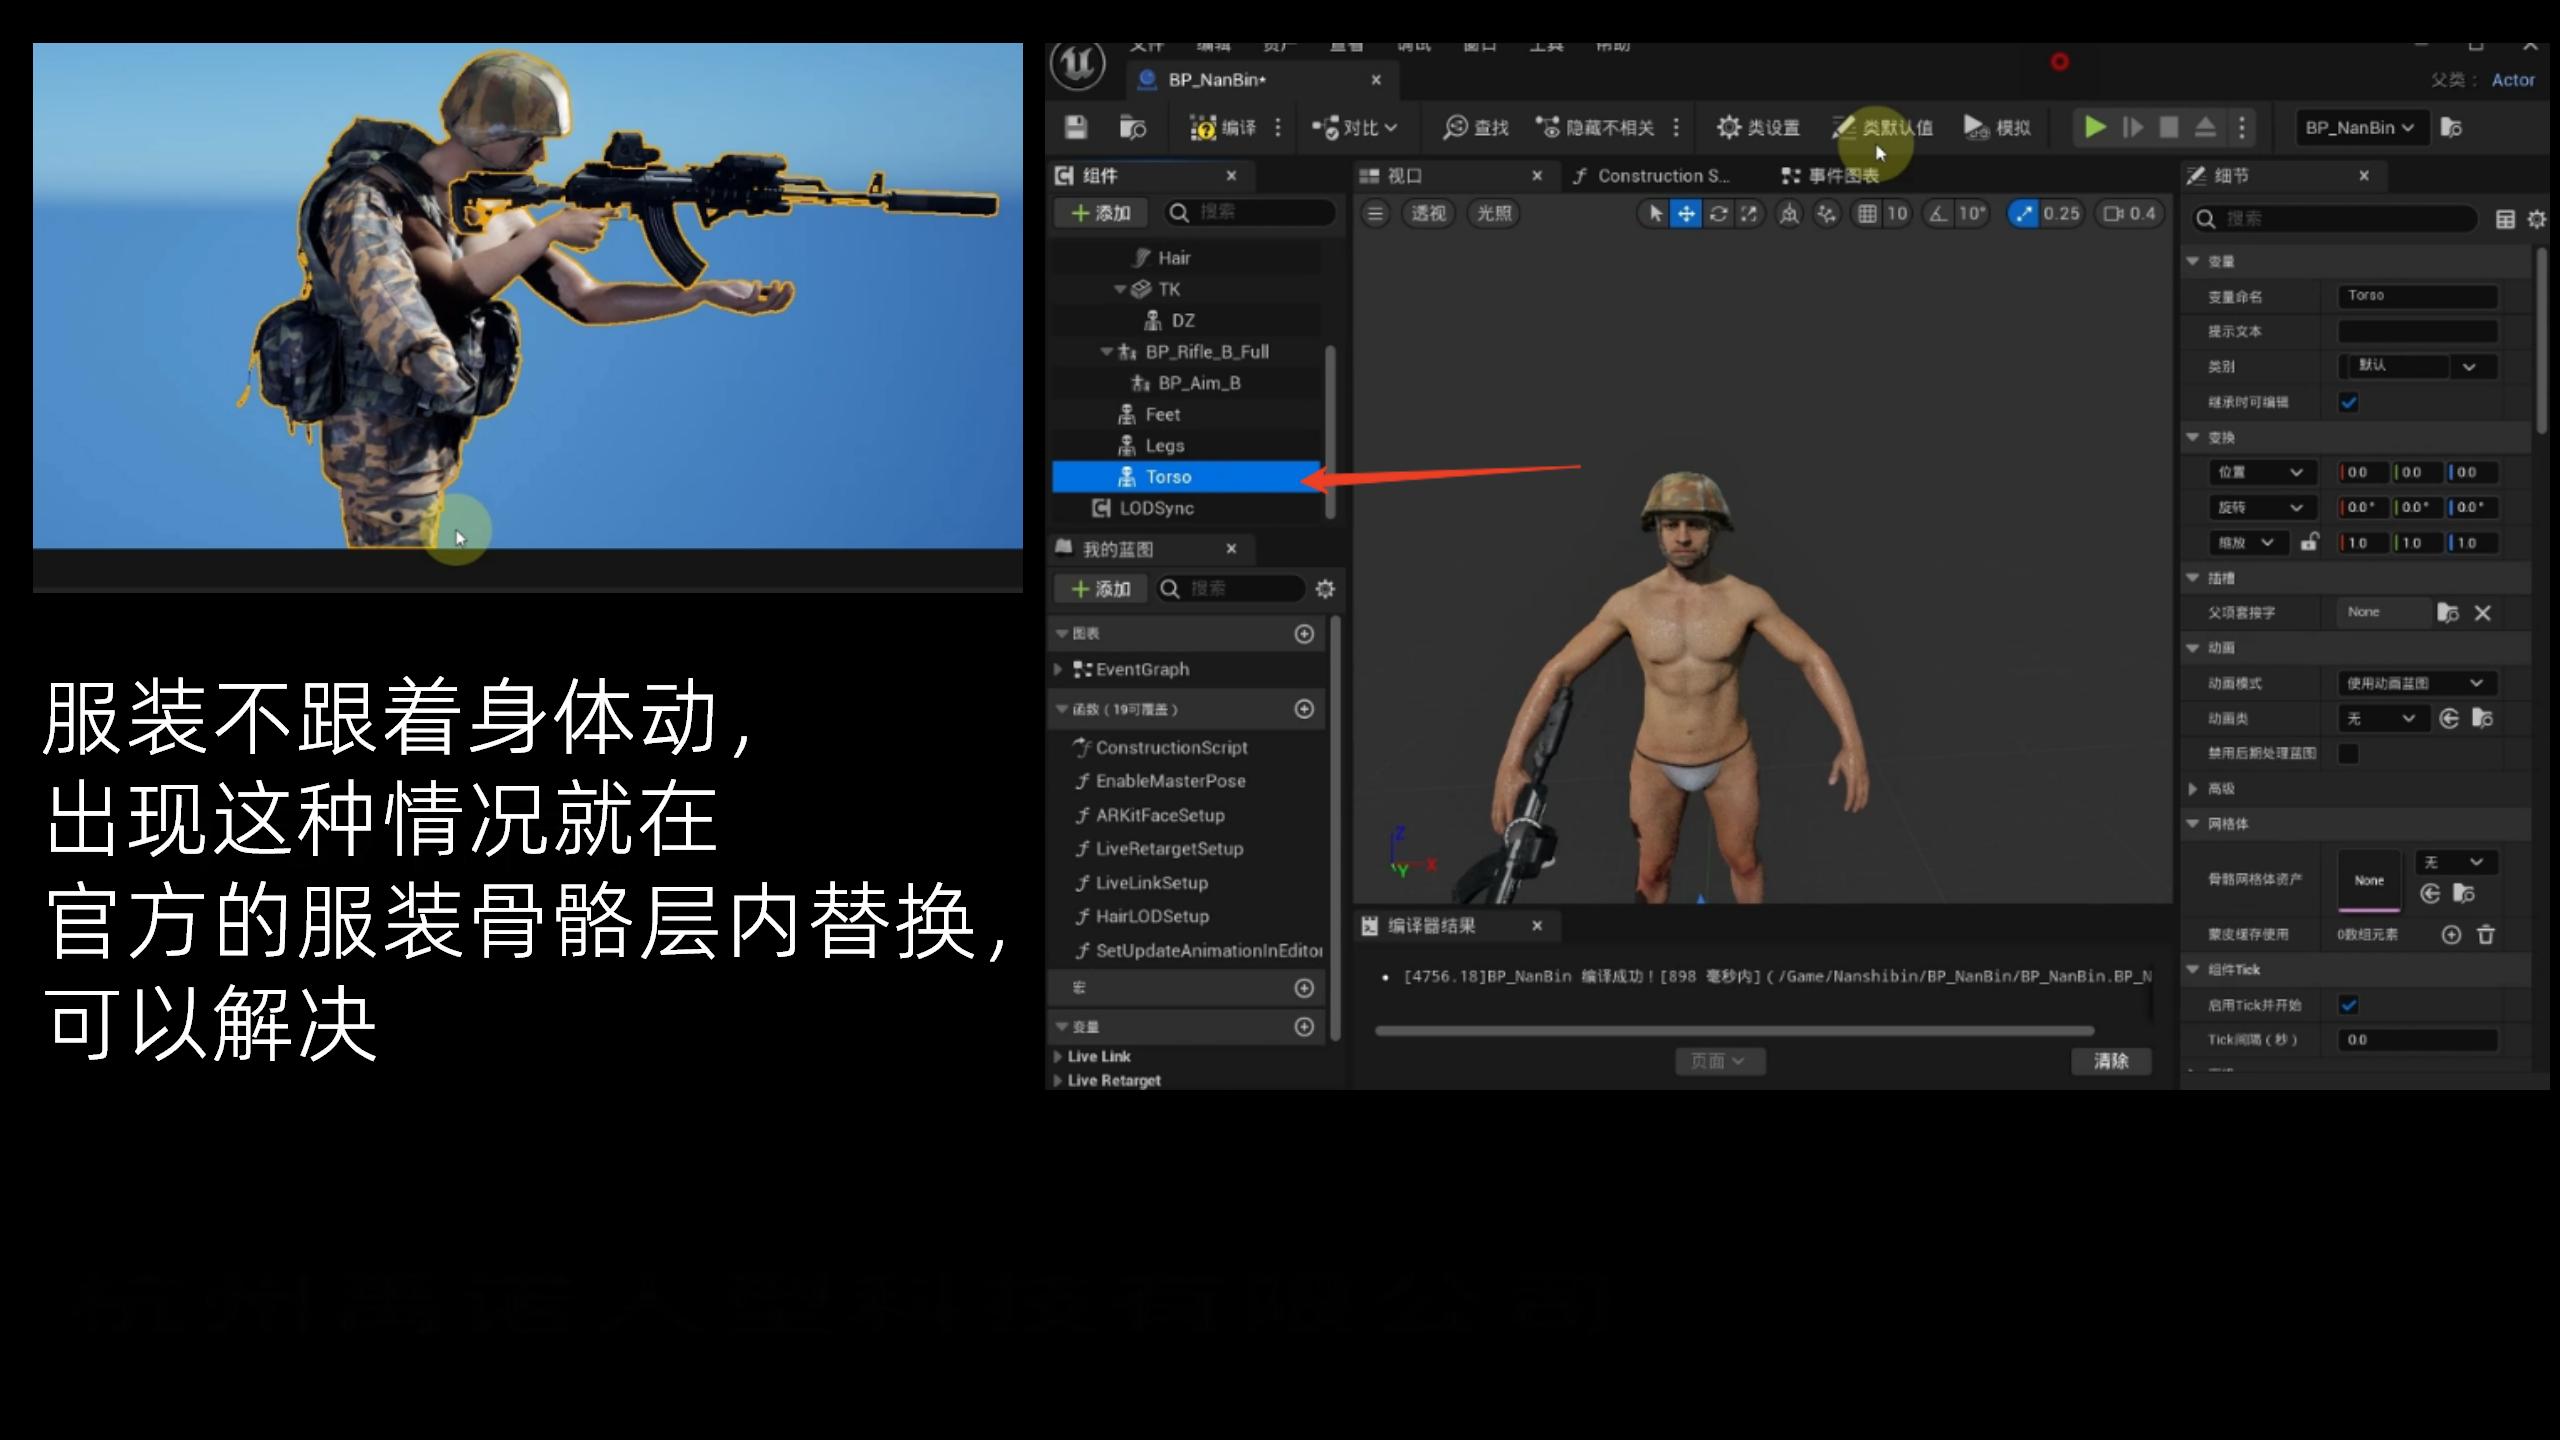The height and width of the screenshot is (1440, 2560).
Task: Open My Blueprint panel settings gear
Action: tap(1325, 589)
